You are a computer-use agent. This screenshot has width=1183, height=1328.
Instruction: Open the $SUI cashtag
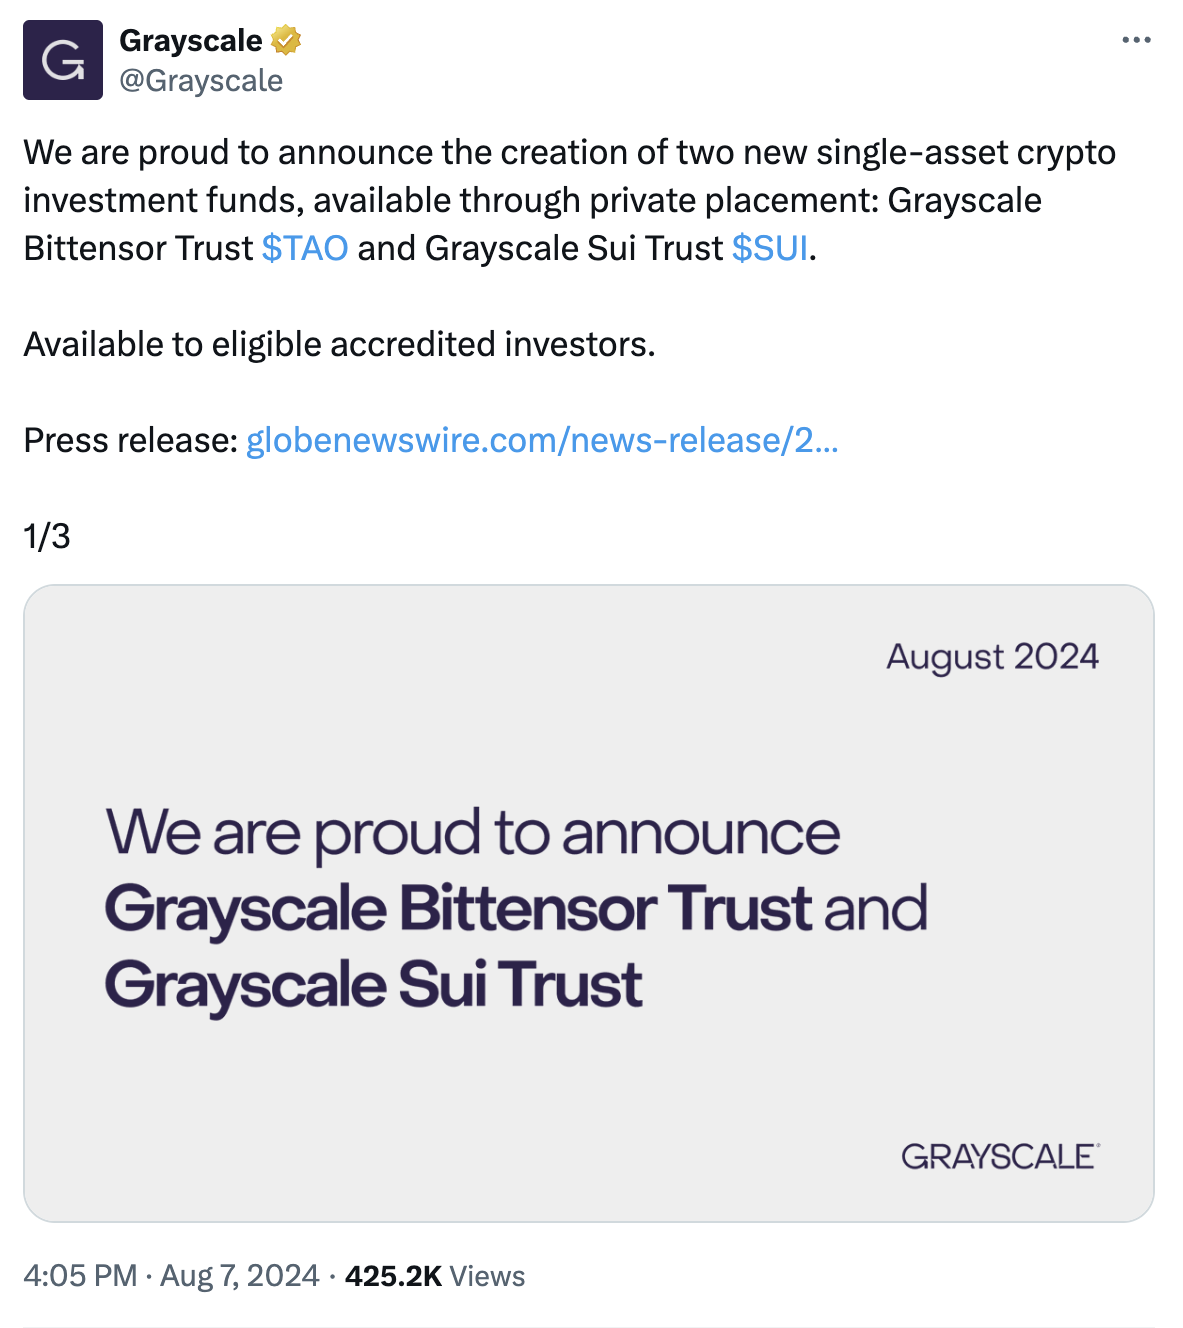[x=769, y=248]
